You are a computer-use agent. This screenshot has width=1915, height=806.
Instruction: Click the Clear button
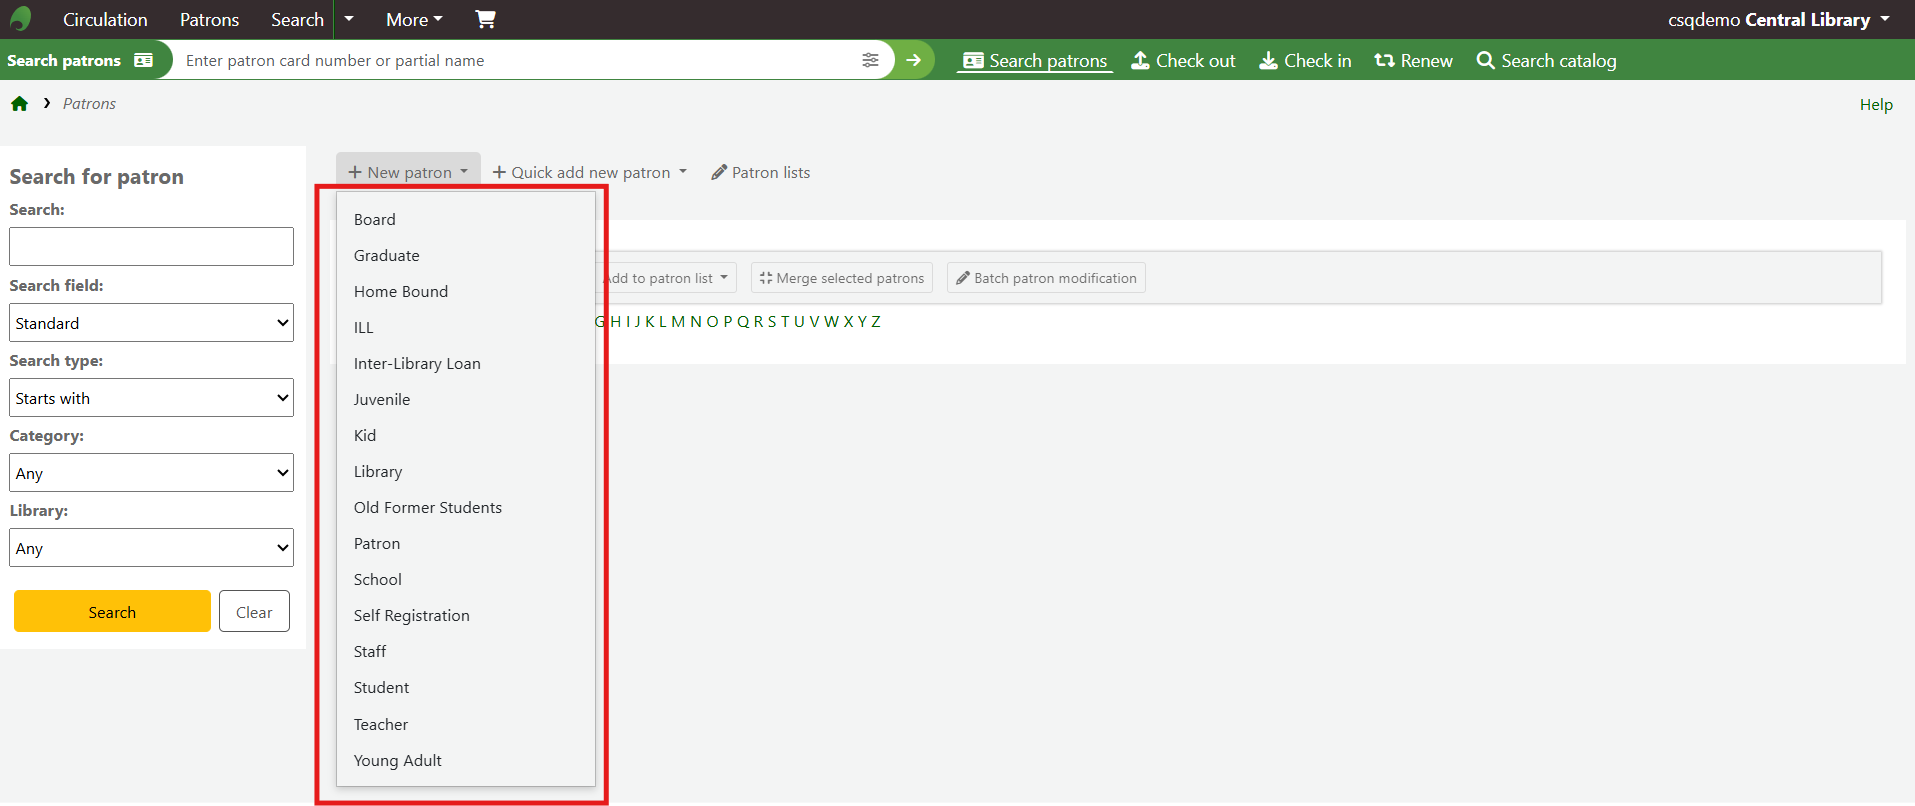(x=254, y=611)
